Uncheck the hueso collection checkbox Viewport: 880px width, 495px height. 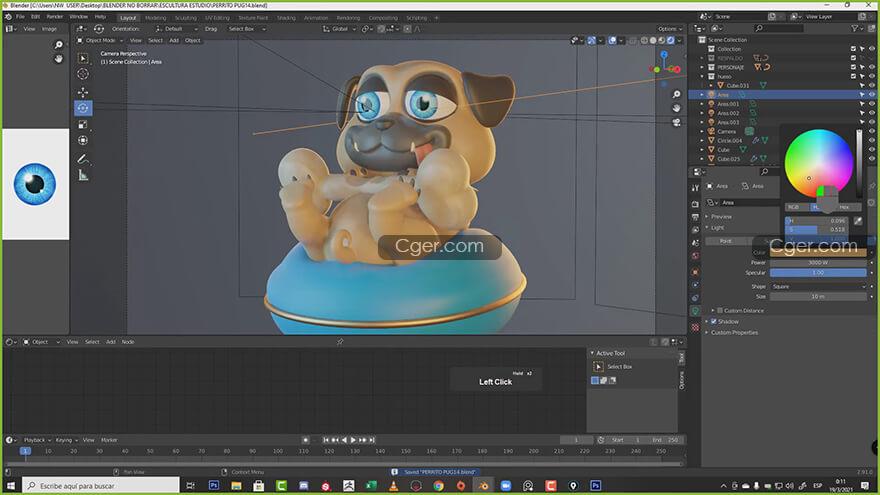(853, 76)
